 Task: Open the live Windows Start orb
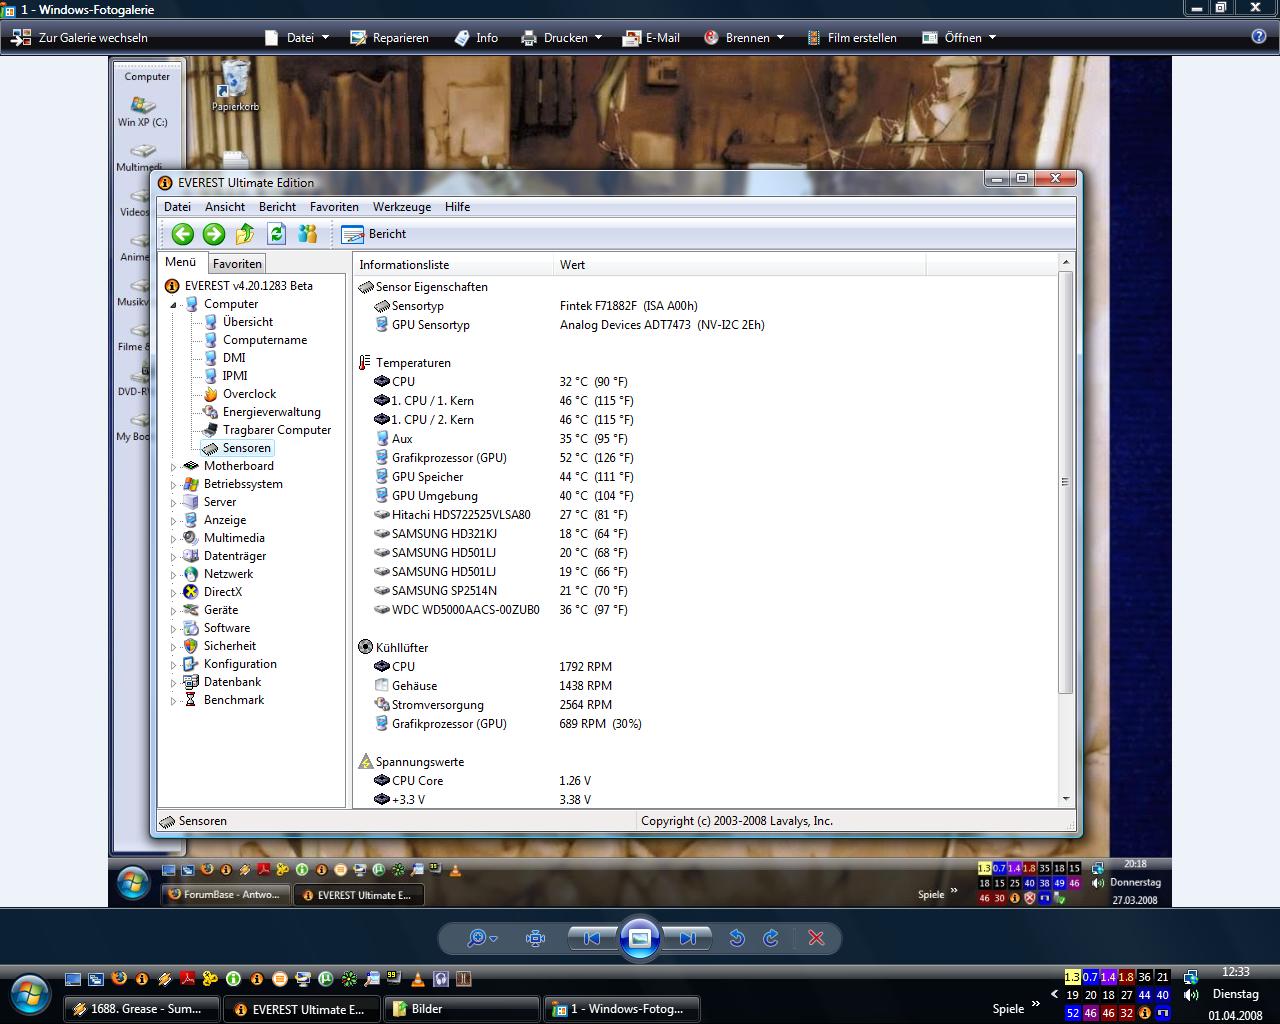[x=29, y=996]
